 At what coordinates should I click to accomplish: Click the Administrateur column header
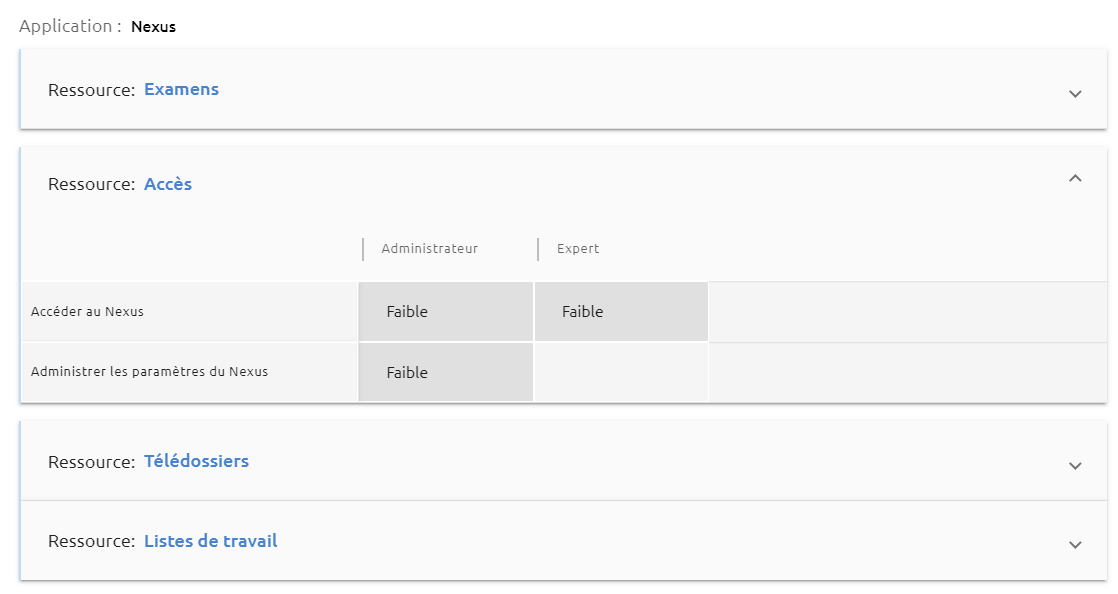(429, 249)
